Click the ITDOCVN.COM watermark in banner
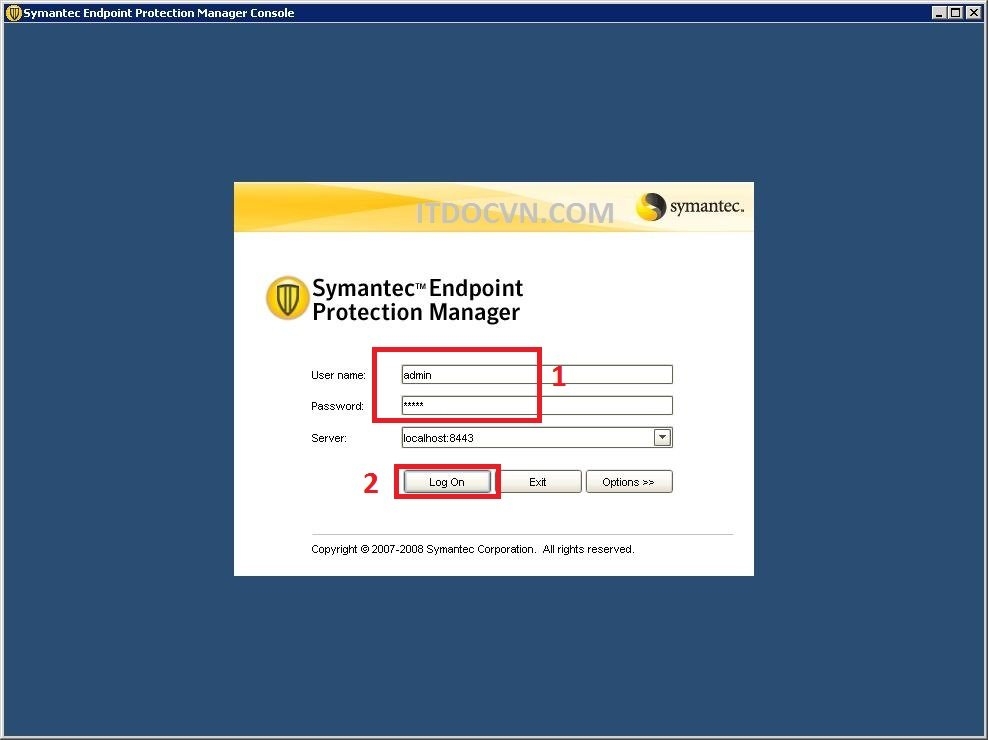988x740 pixels. pos(514,212)
